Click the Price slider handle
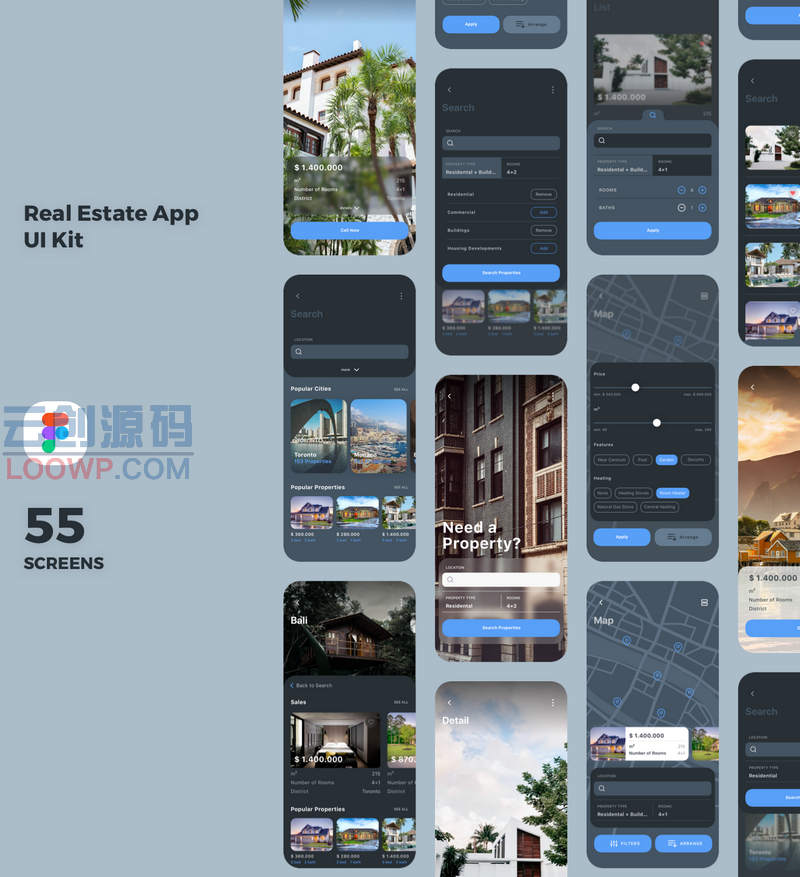This screenshot has width=800, height=877. point(635,388)
